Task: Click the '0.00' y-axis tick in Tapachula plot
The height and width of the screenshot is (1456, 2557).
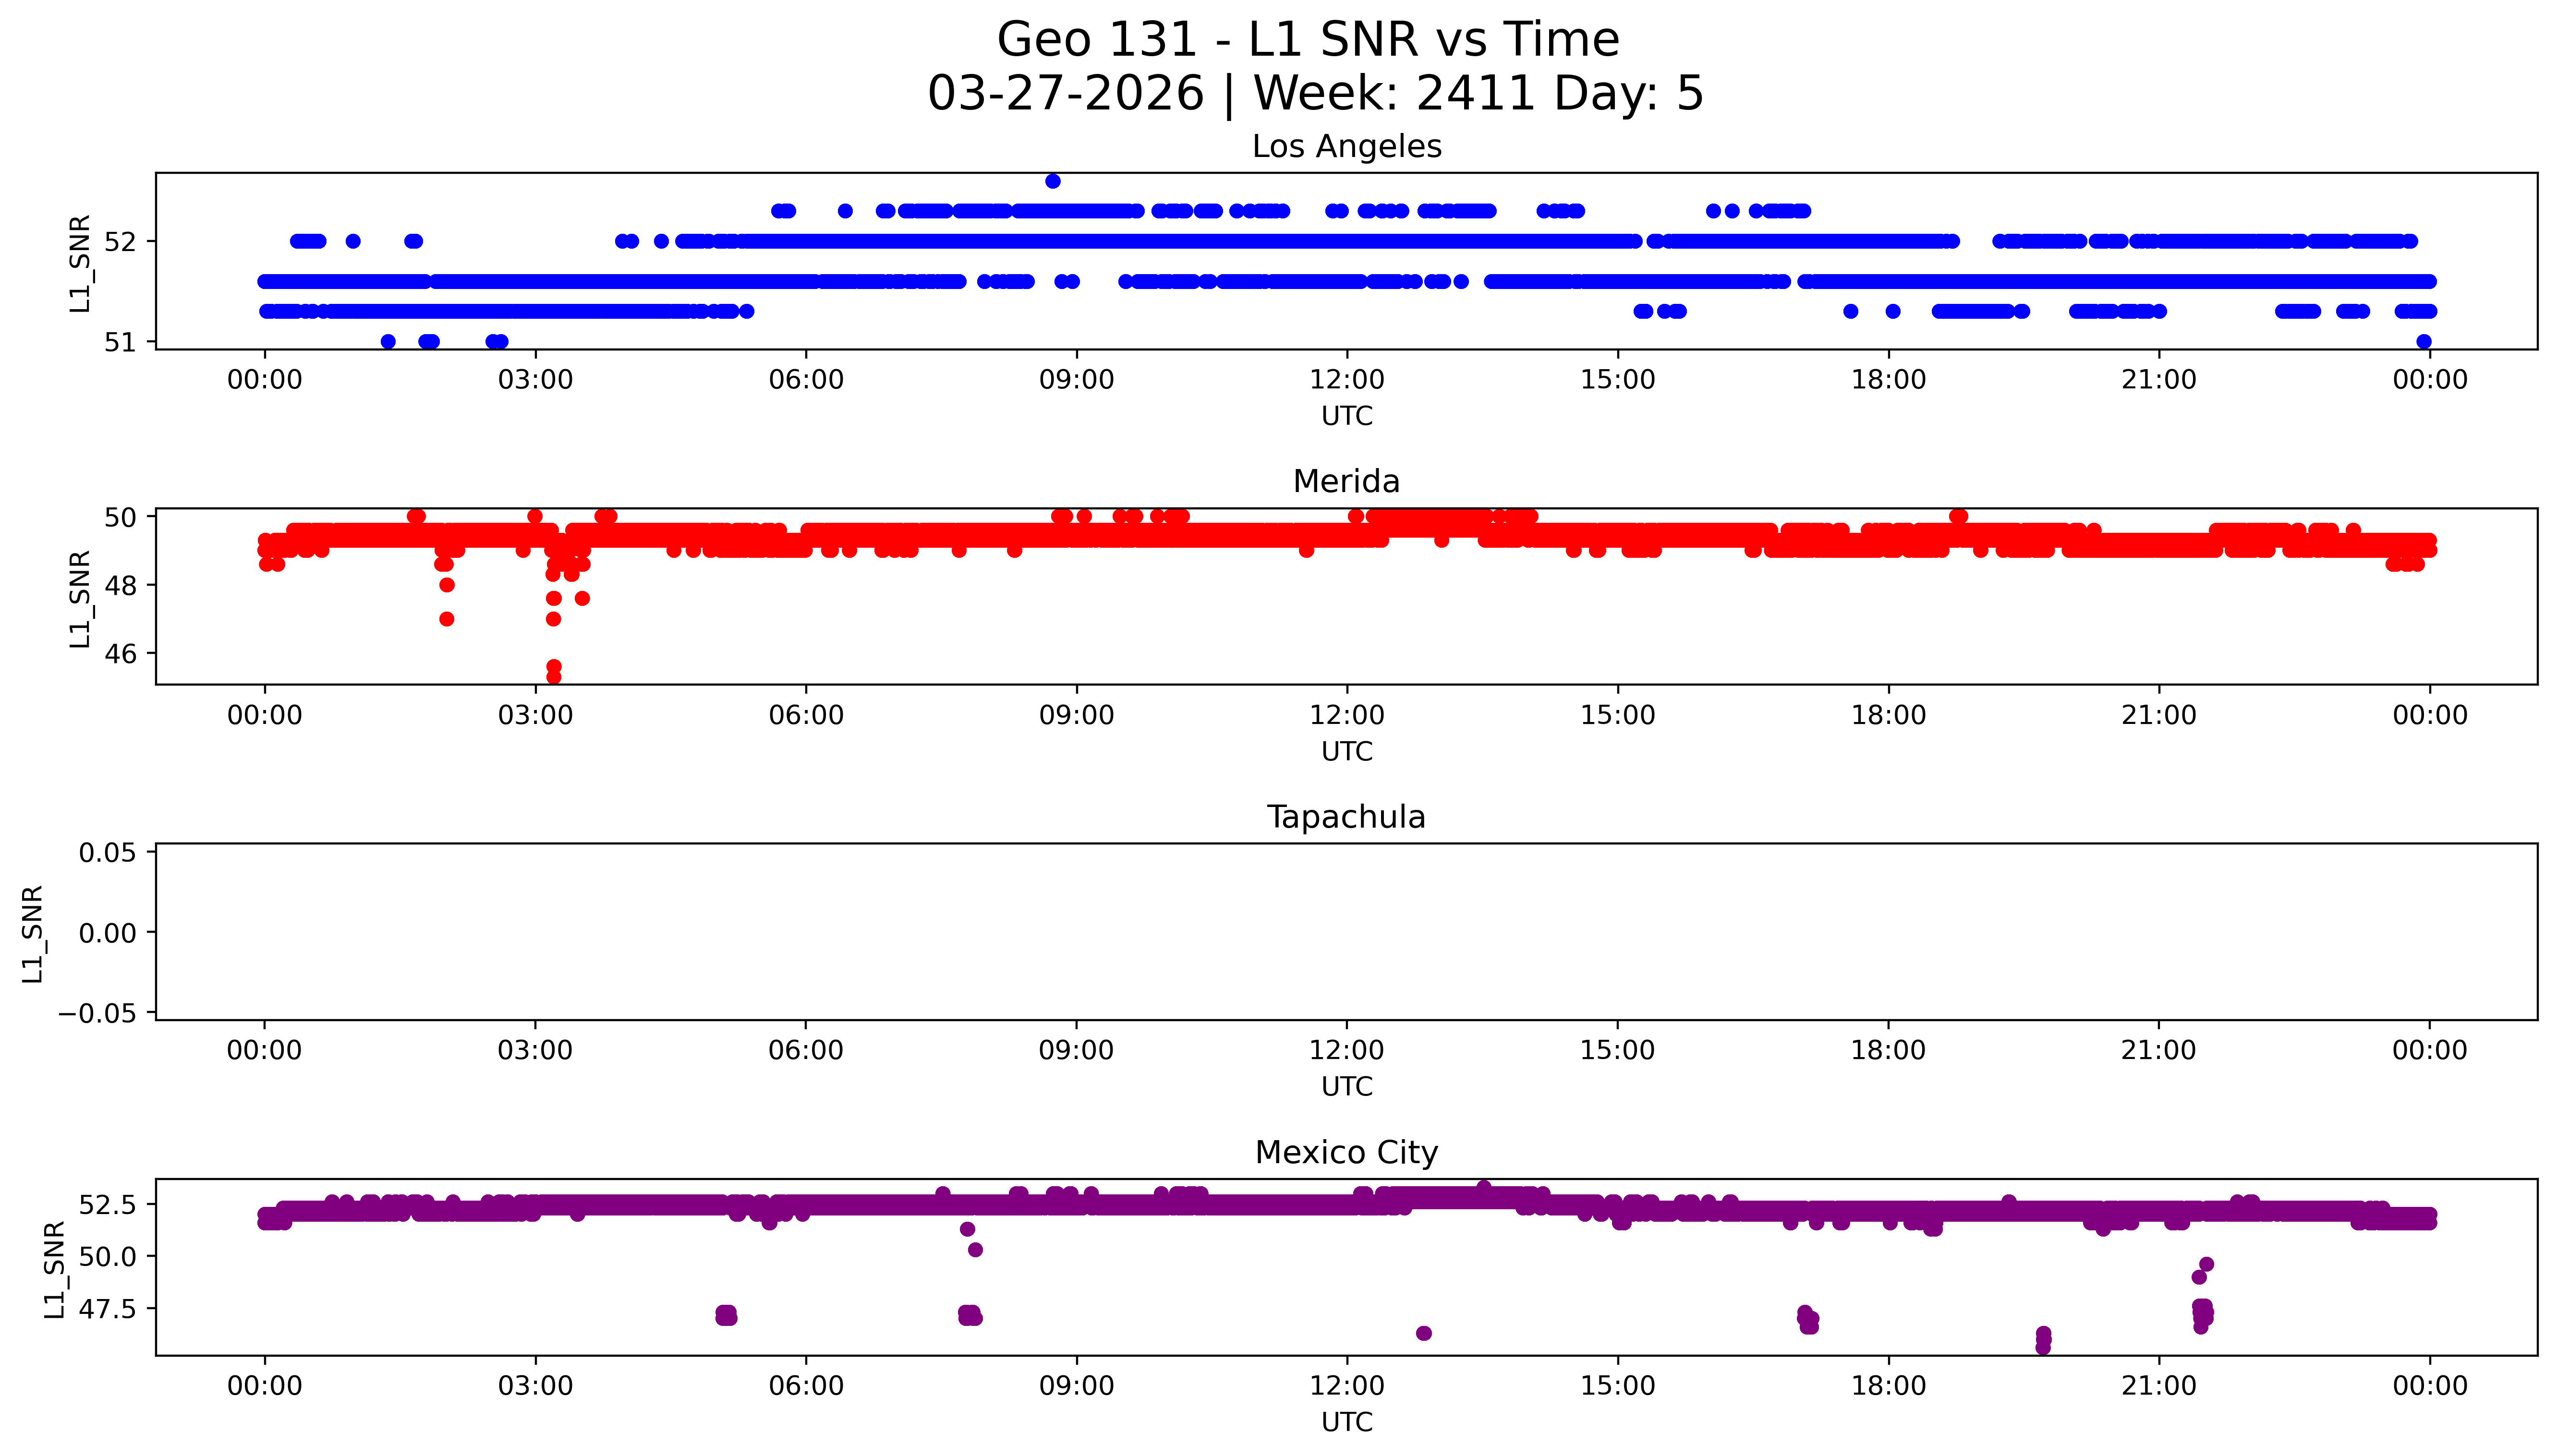Action: (x=109, y=933)
